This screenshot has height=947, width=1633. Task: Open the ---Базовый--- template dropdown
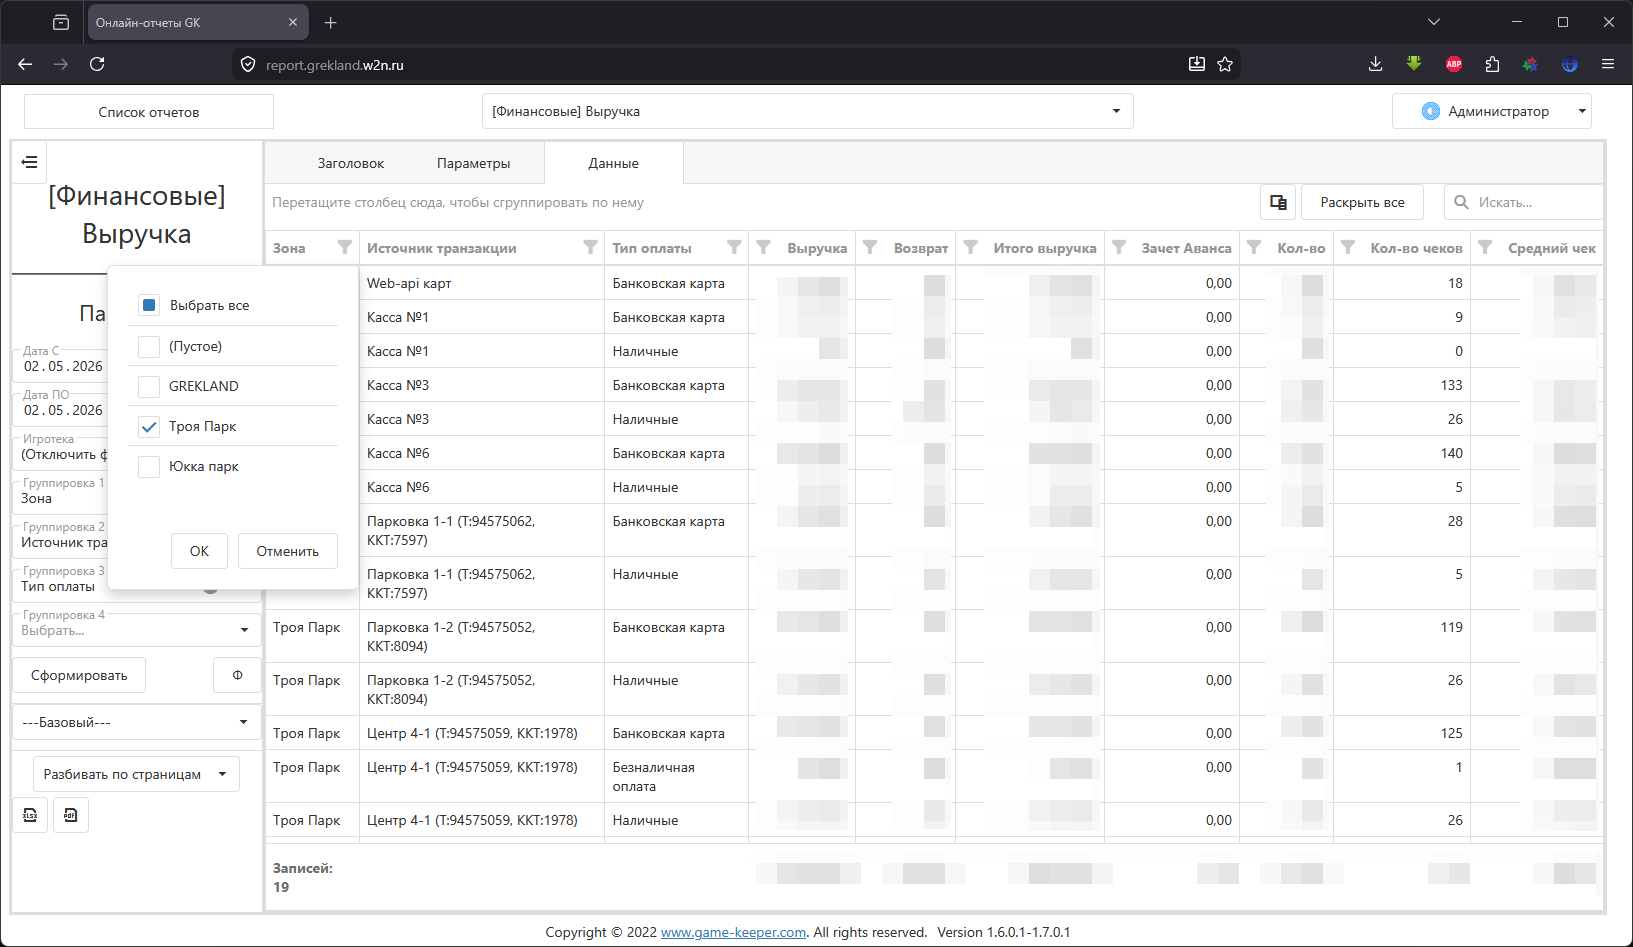pyautogui.click(x=136, y=722)
